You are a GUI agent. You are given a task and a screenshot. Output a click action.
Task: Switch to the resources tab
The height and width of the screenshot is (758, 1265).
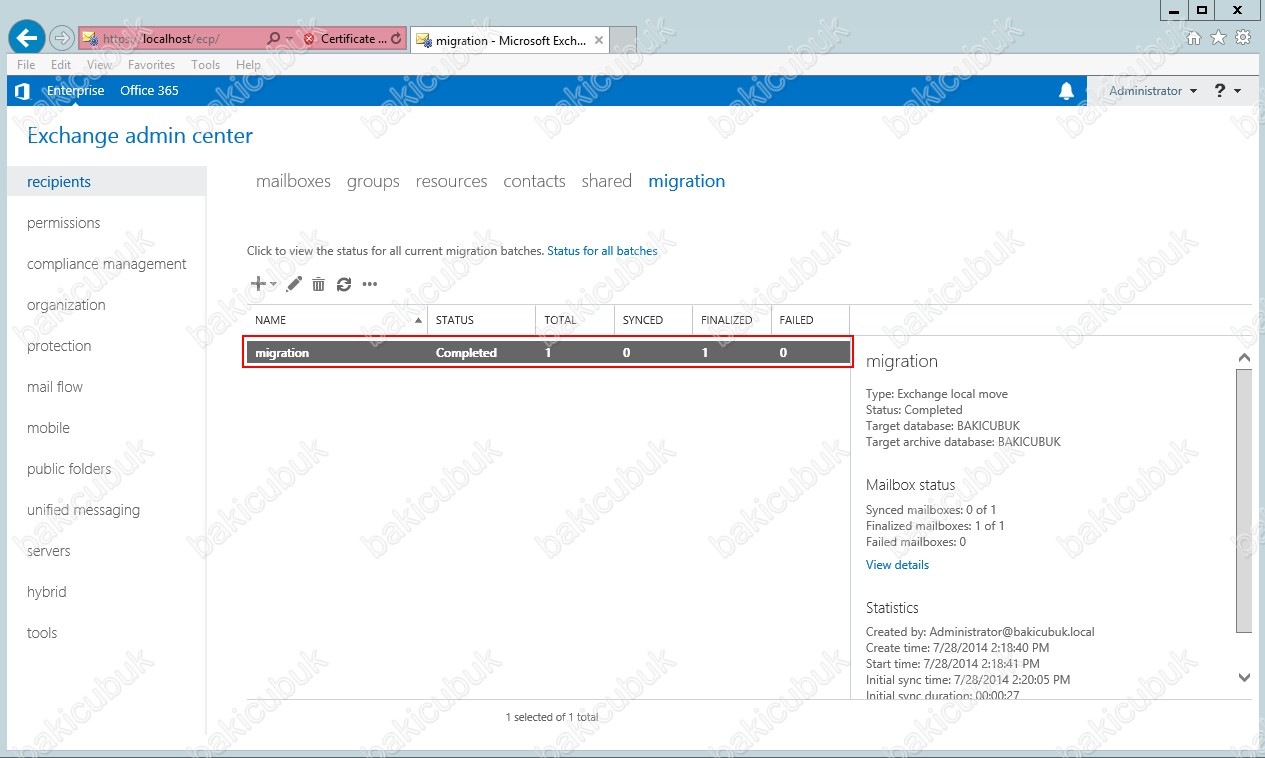(452, 181)
